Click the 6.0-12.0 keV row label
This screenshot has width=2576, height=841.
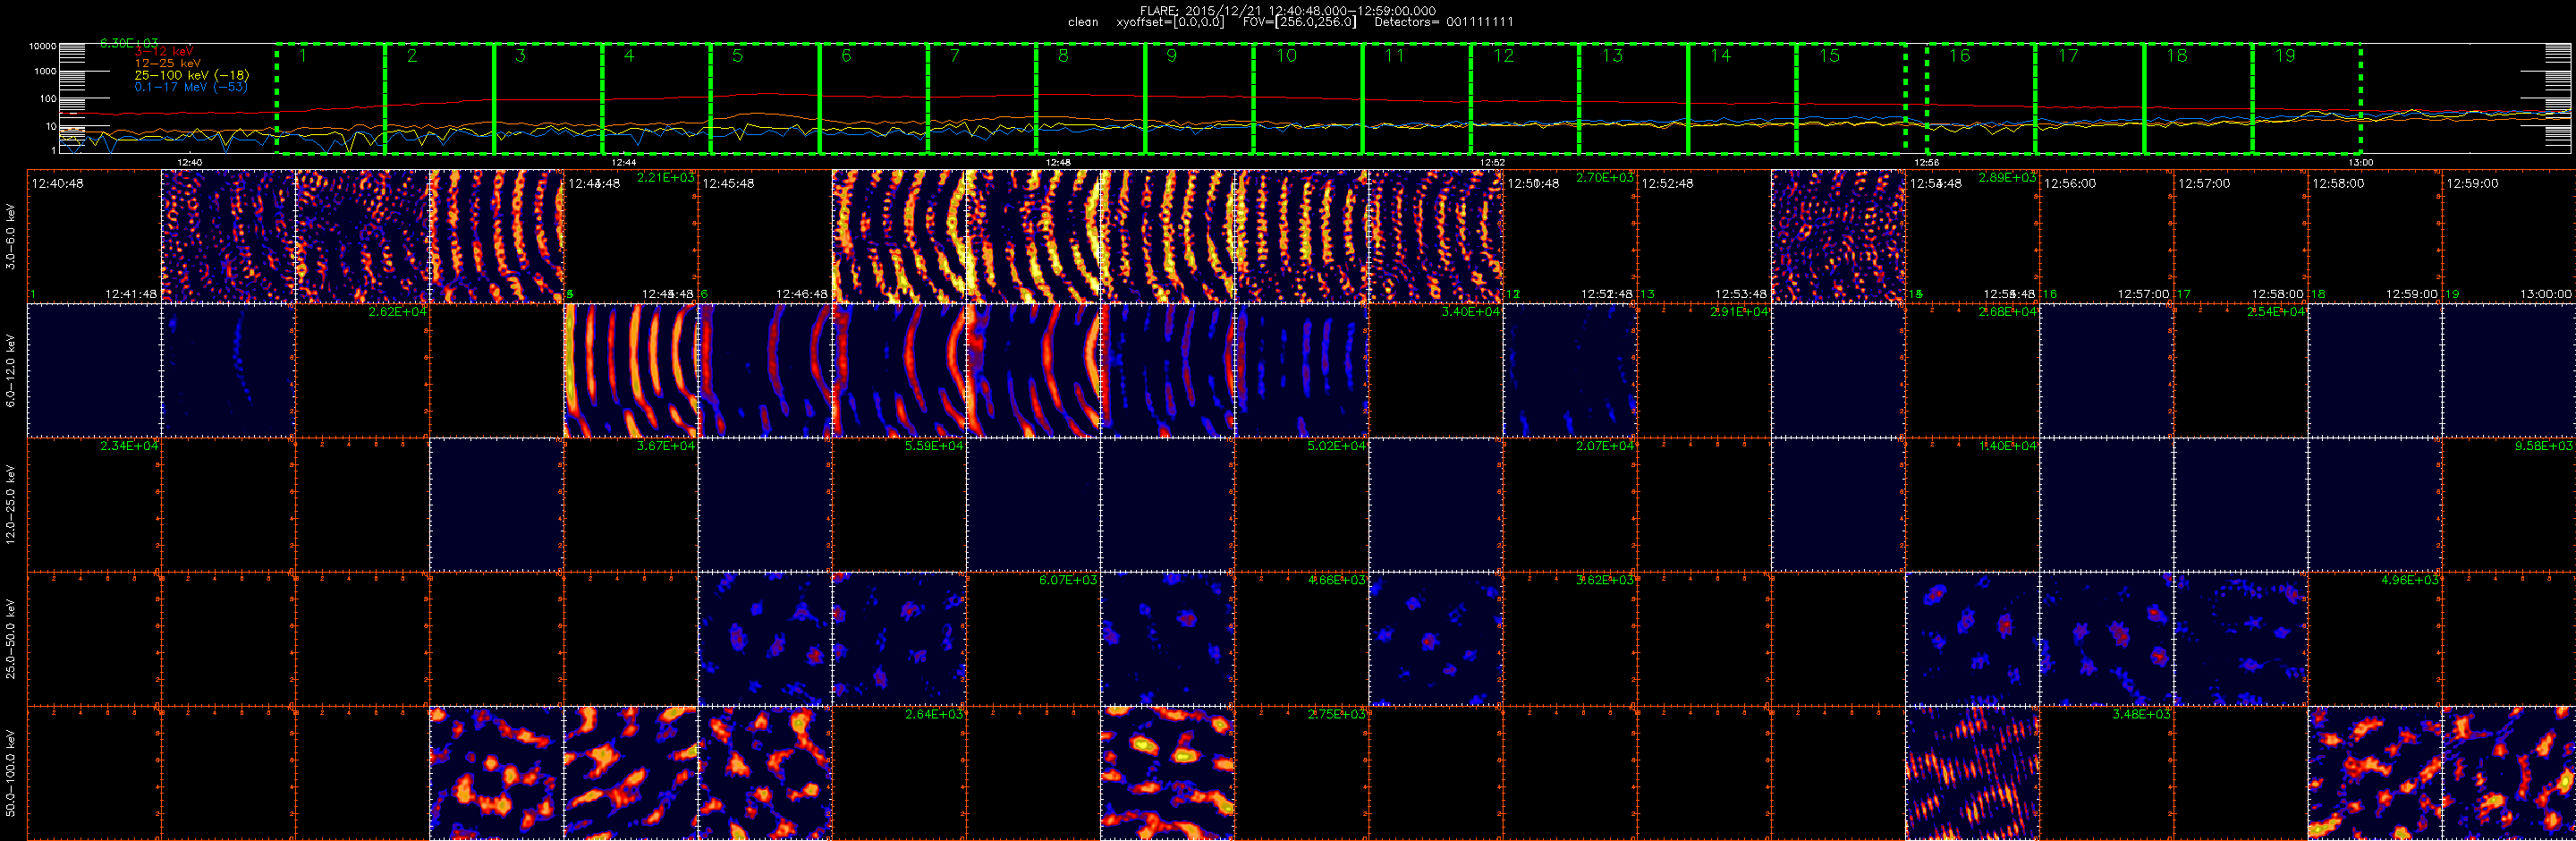click(x=10, y=371)
